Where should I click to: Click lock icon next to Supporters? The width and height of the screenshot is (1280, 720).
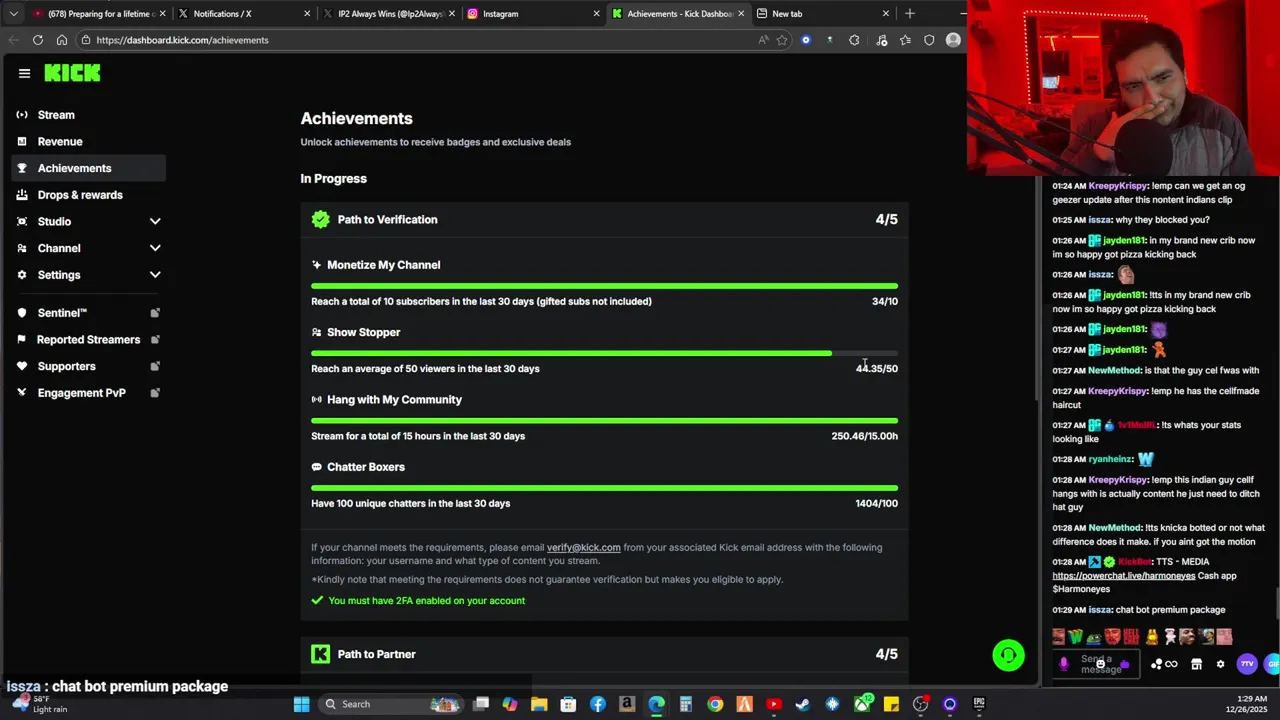click(155, 367)
